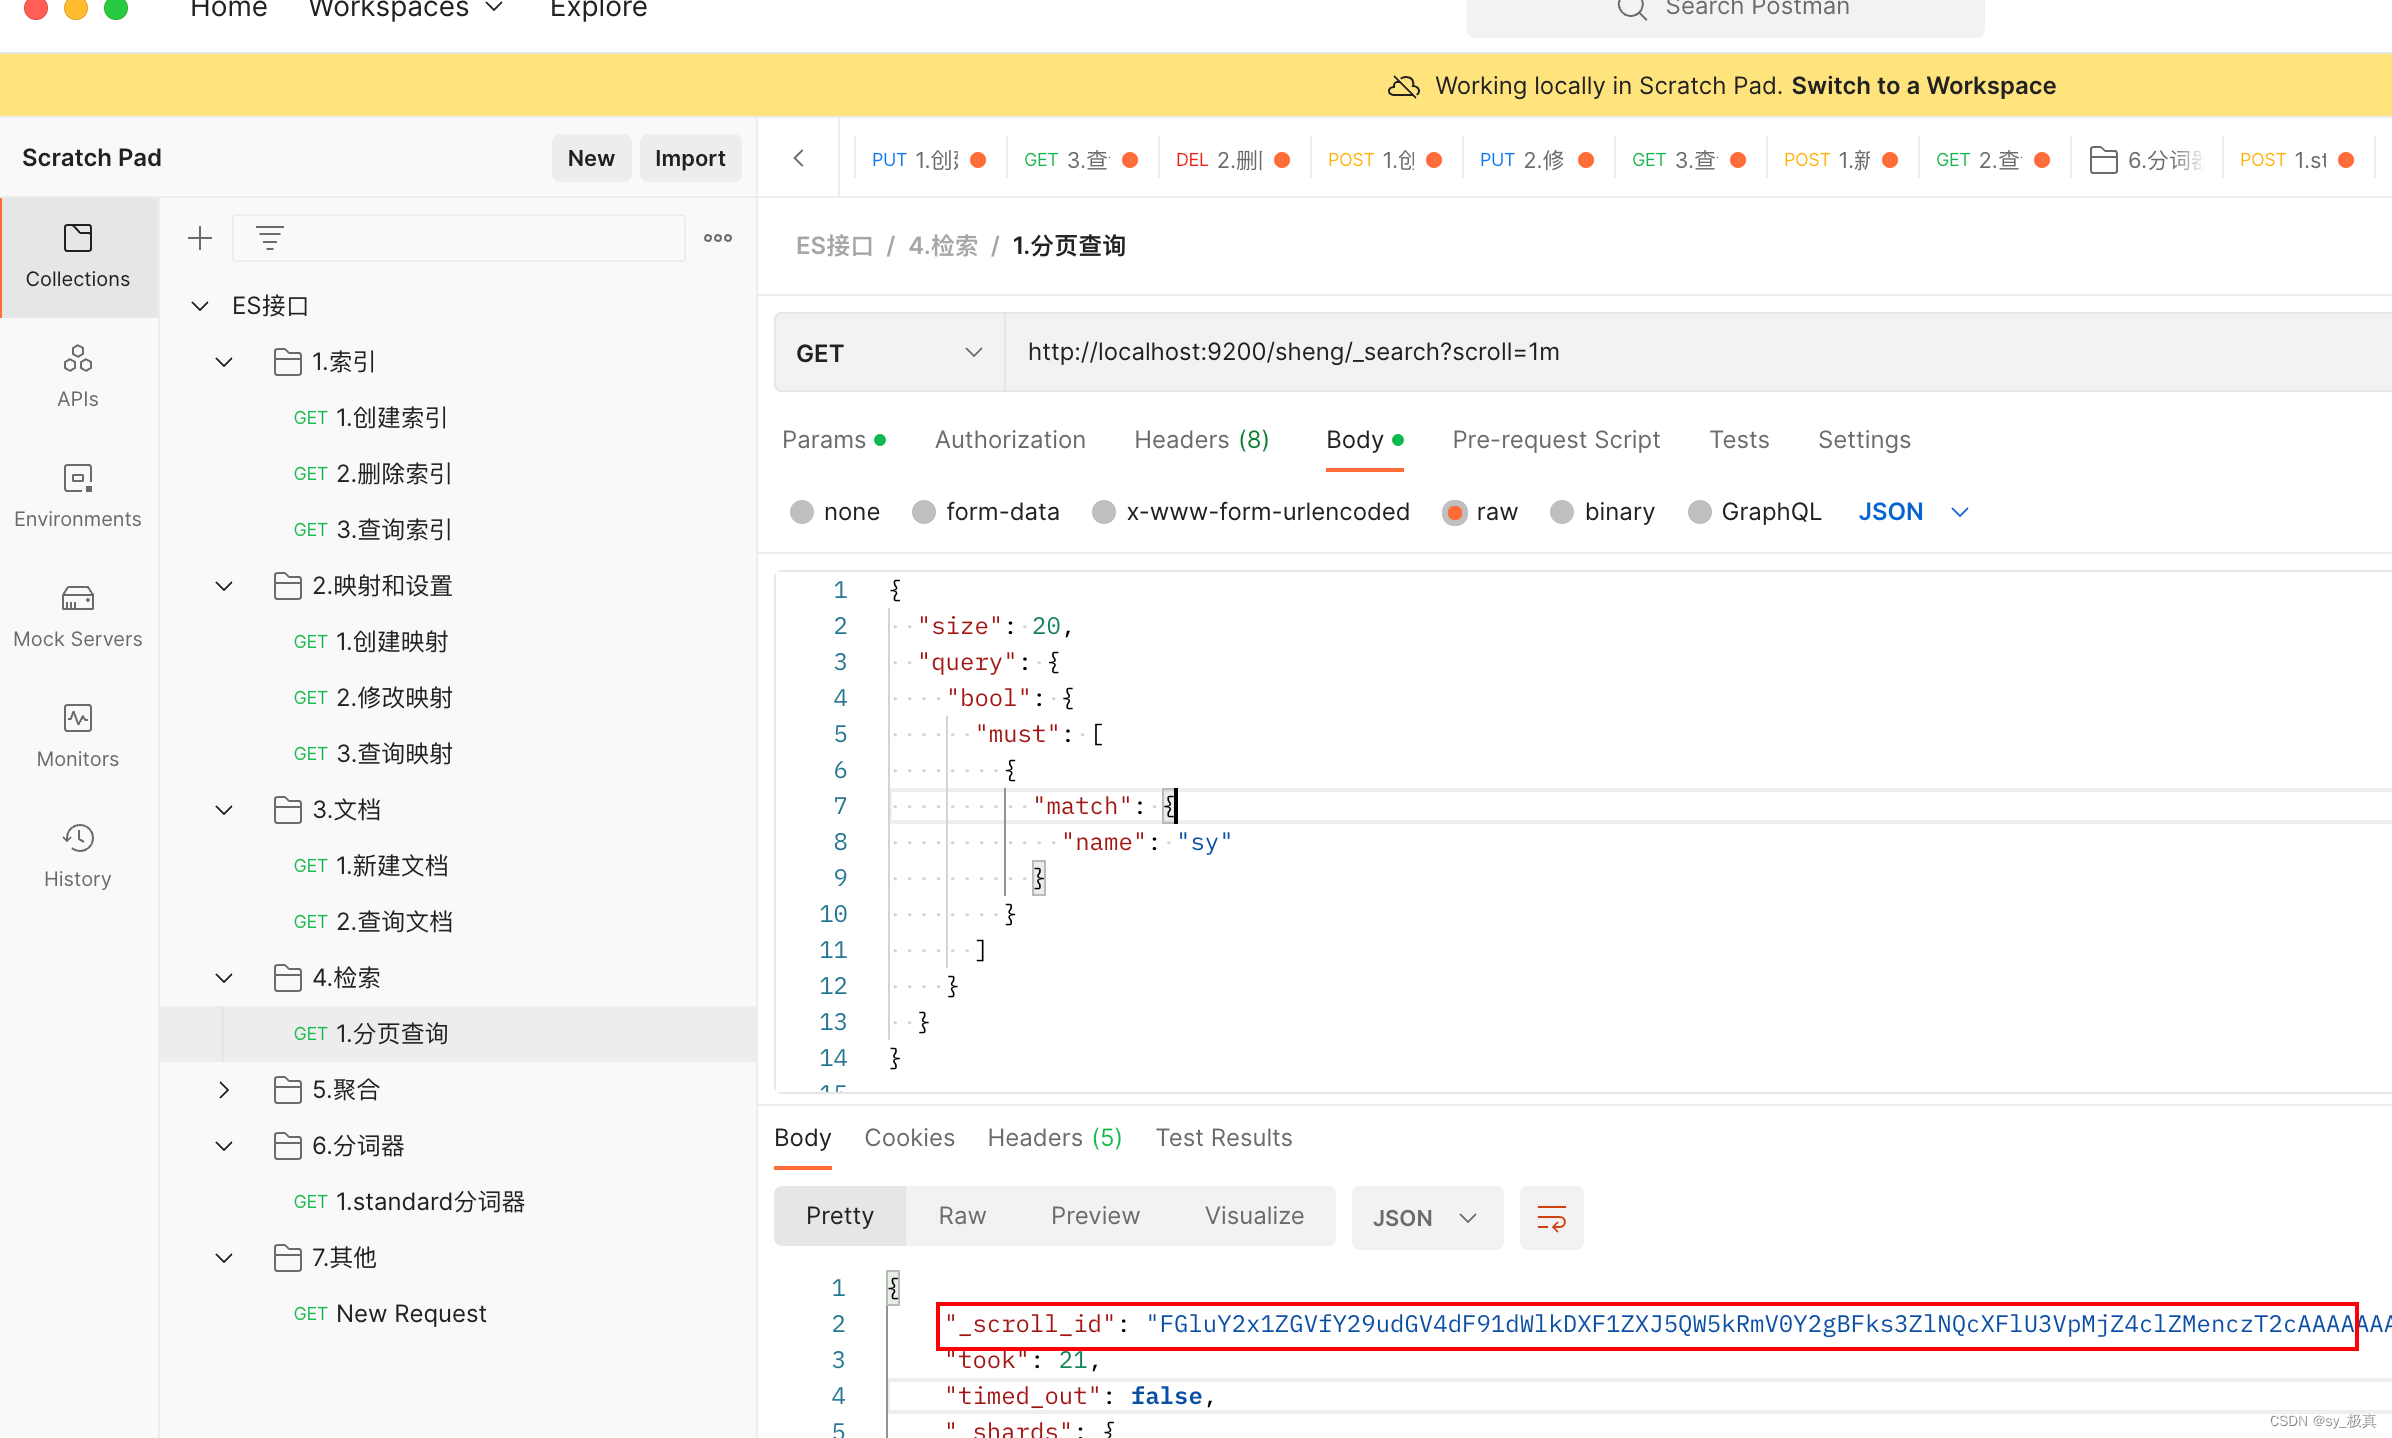
Task: Click the 1.索引 folder icon
Action: (x=288, y=362)
